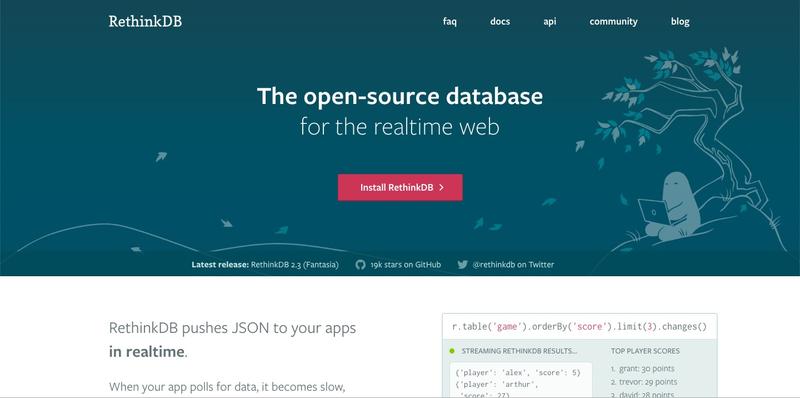This screenshot has width=800, height=398.
Task: Click the RethinkDB logo
Action: (145, 21)
